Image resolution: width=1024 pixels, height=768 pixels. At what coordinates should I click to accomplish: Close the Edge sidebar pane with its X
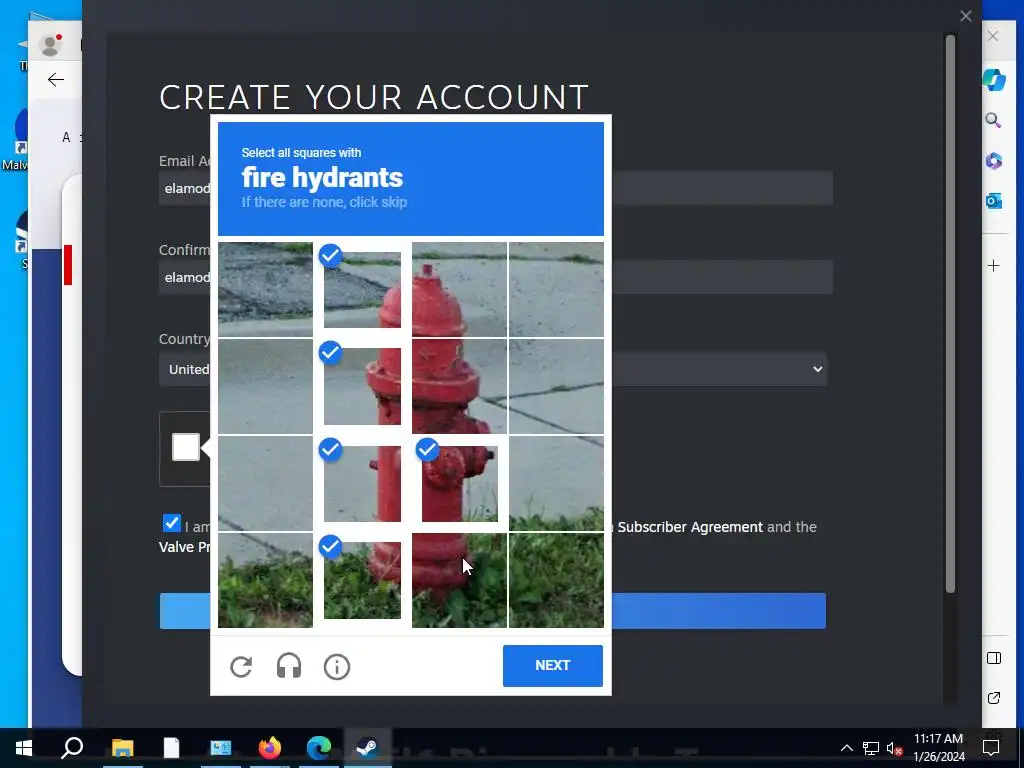(993, 36)
